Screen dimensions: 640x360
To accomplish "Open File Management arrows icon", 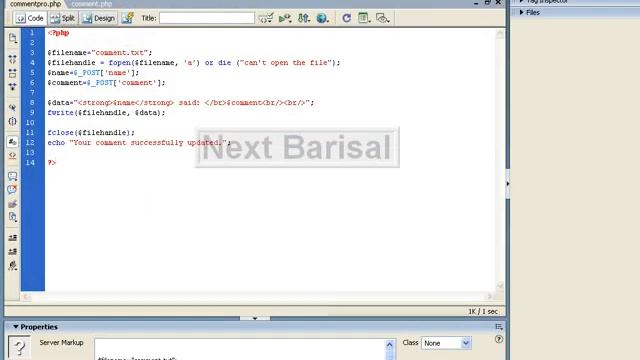I will pos(304,18).
